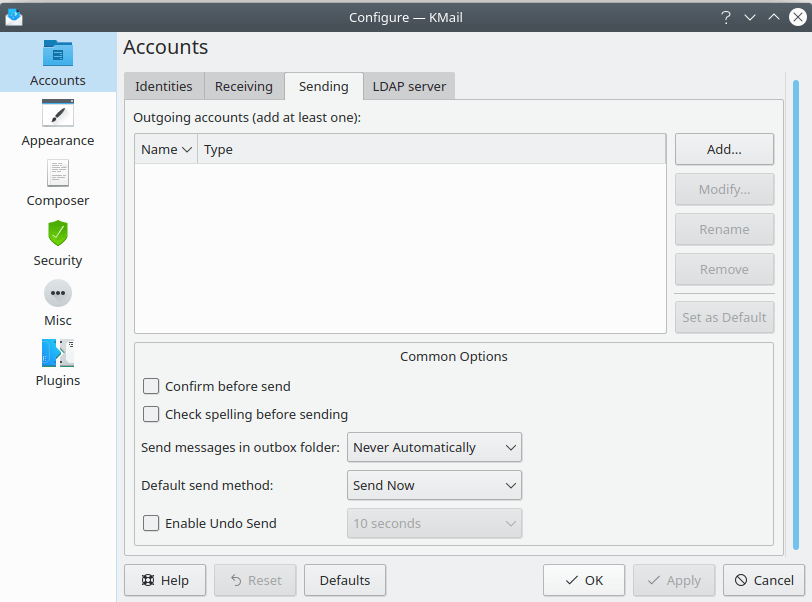
Task: Open the Plugins settings section
Action: (x=57, y=352)
